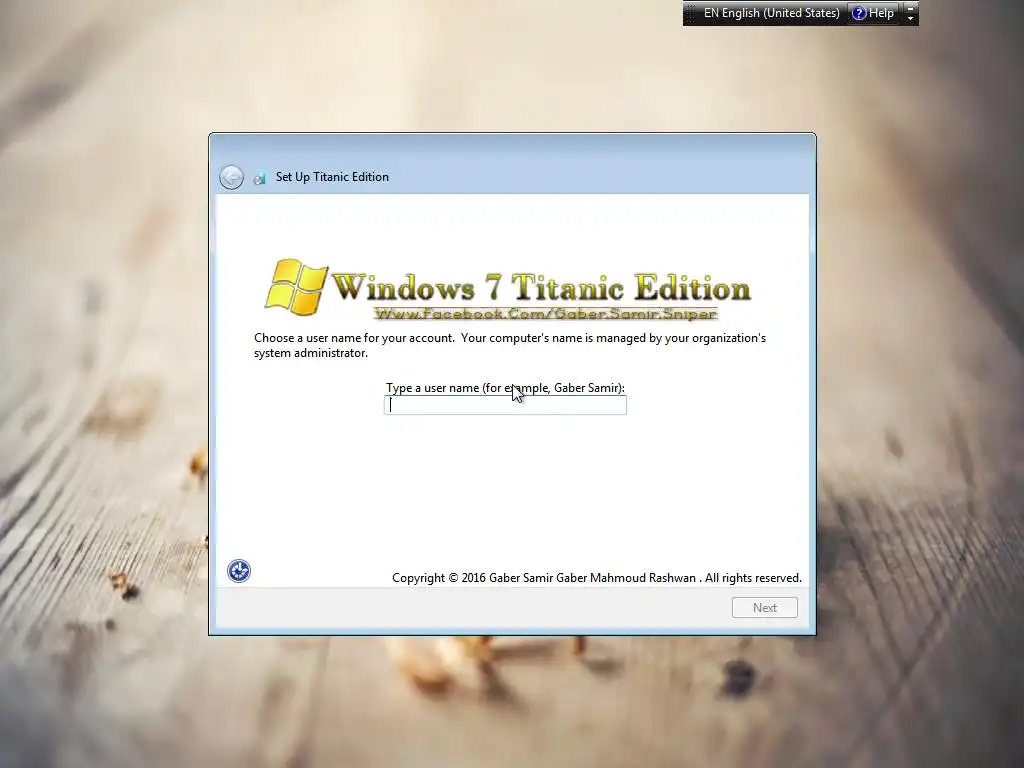Image resolution: width=1024 pixels, height=768 pixels.
Task: Click the setup icon beside Set Up Titanic Edition
Action: coord(259,178)
